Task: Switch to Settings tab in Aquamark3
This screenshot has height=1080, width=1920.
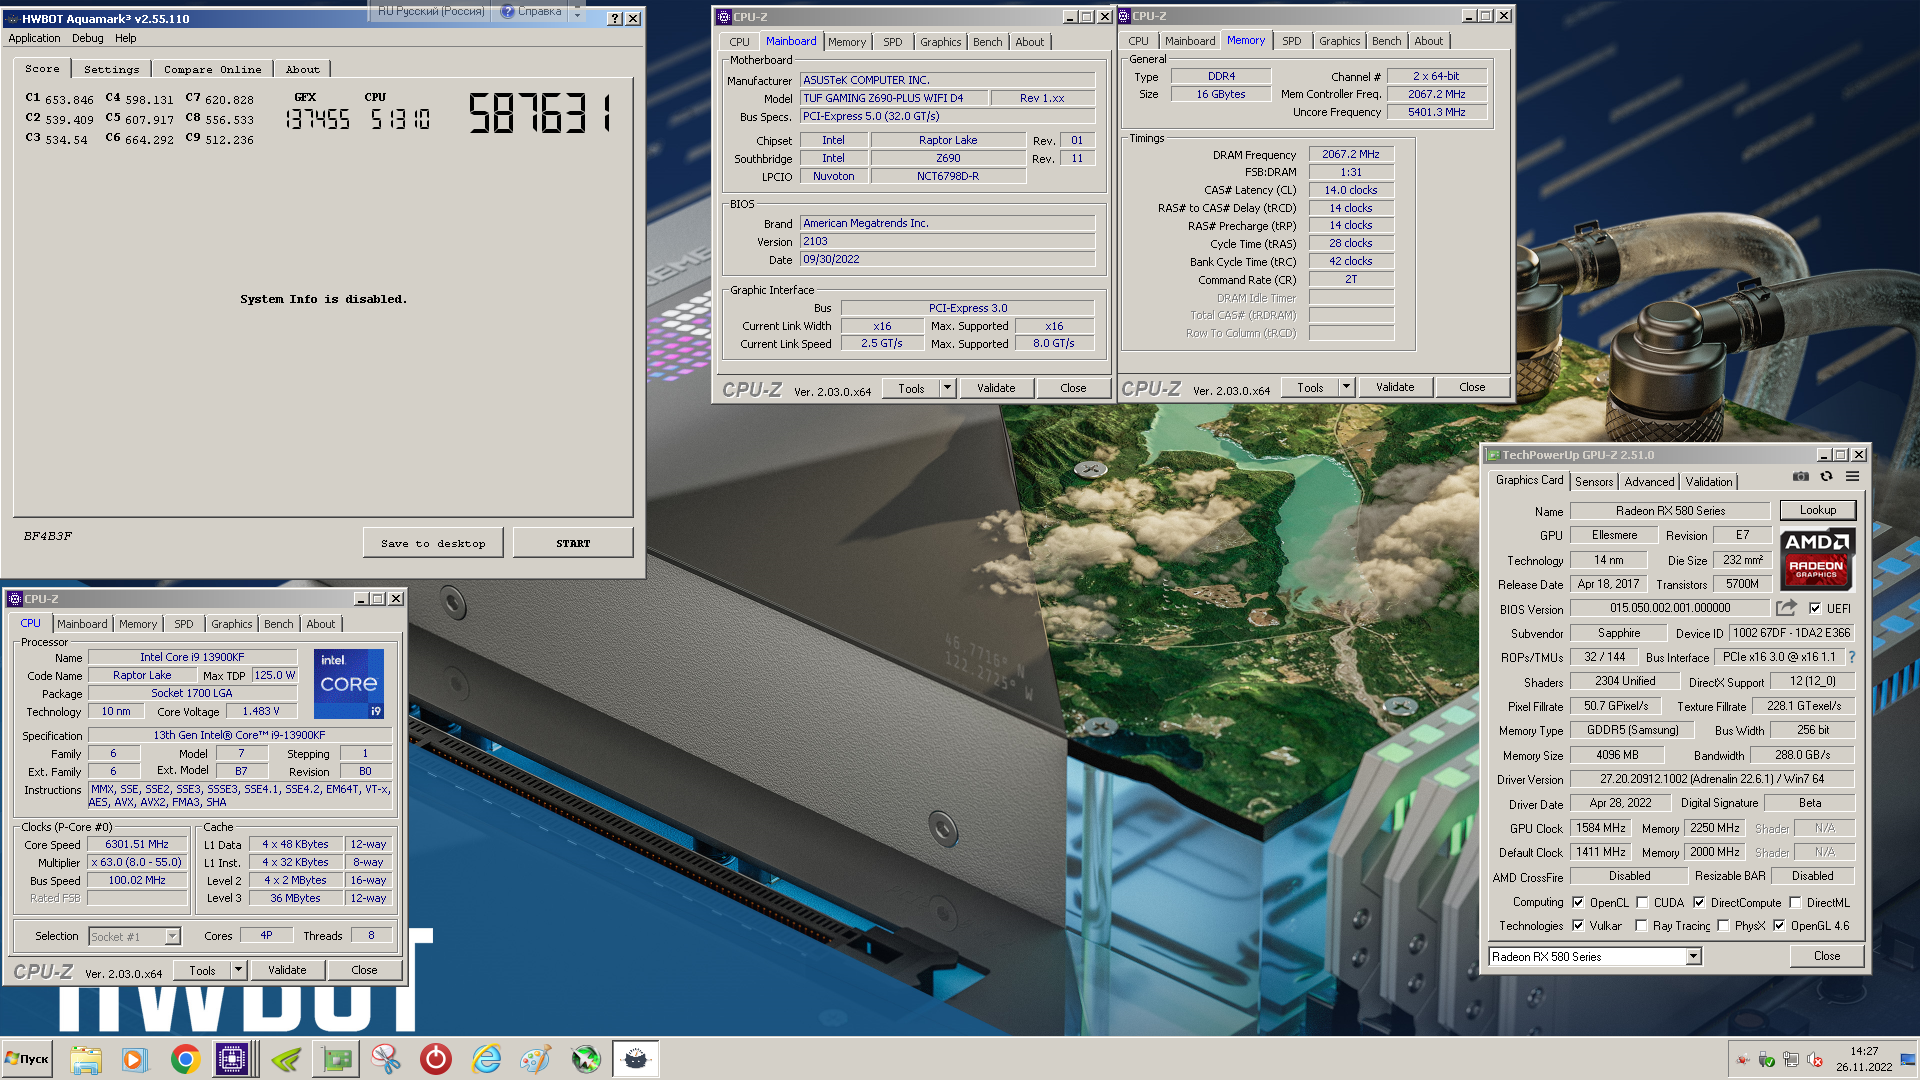Action: (x=111, y=69)
